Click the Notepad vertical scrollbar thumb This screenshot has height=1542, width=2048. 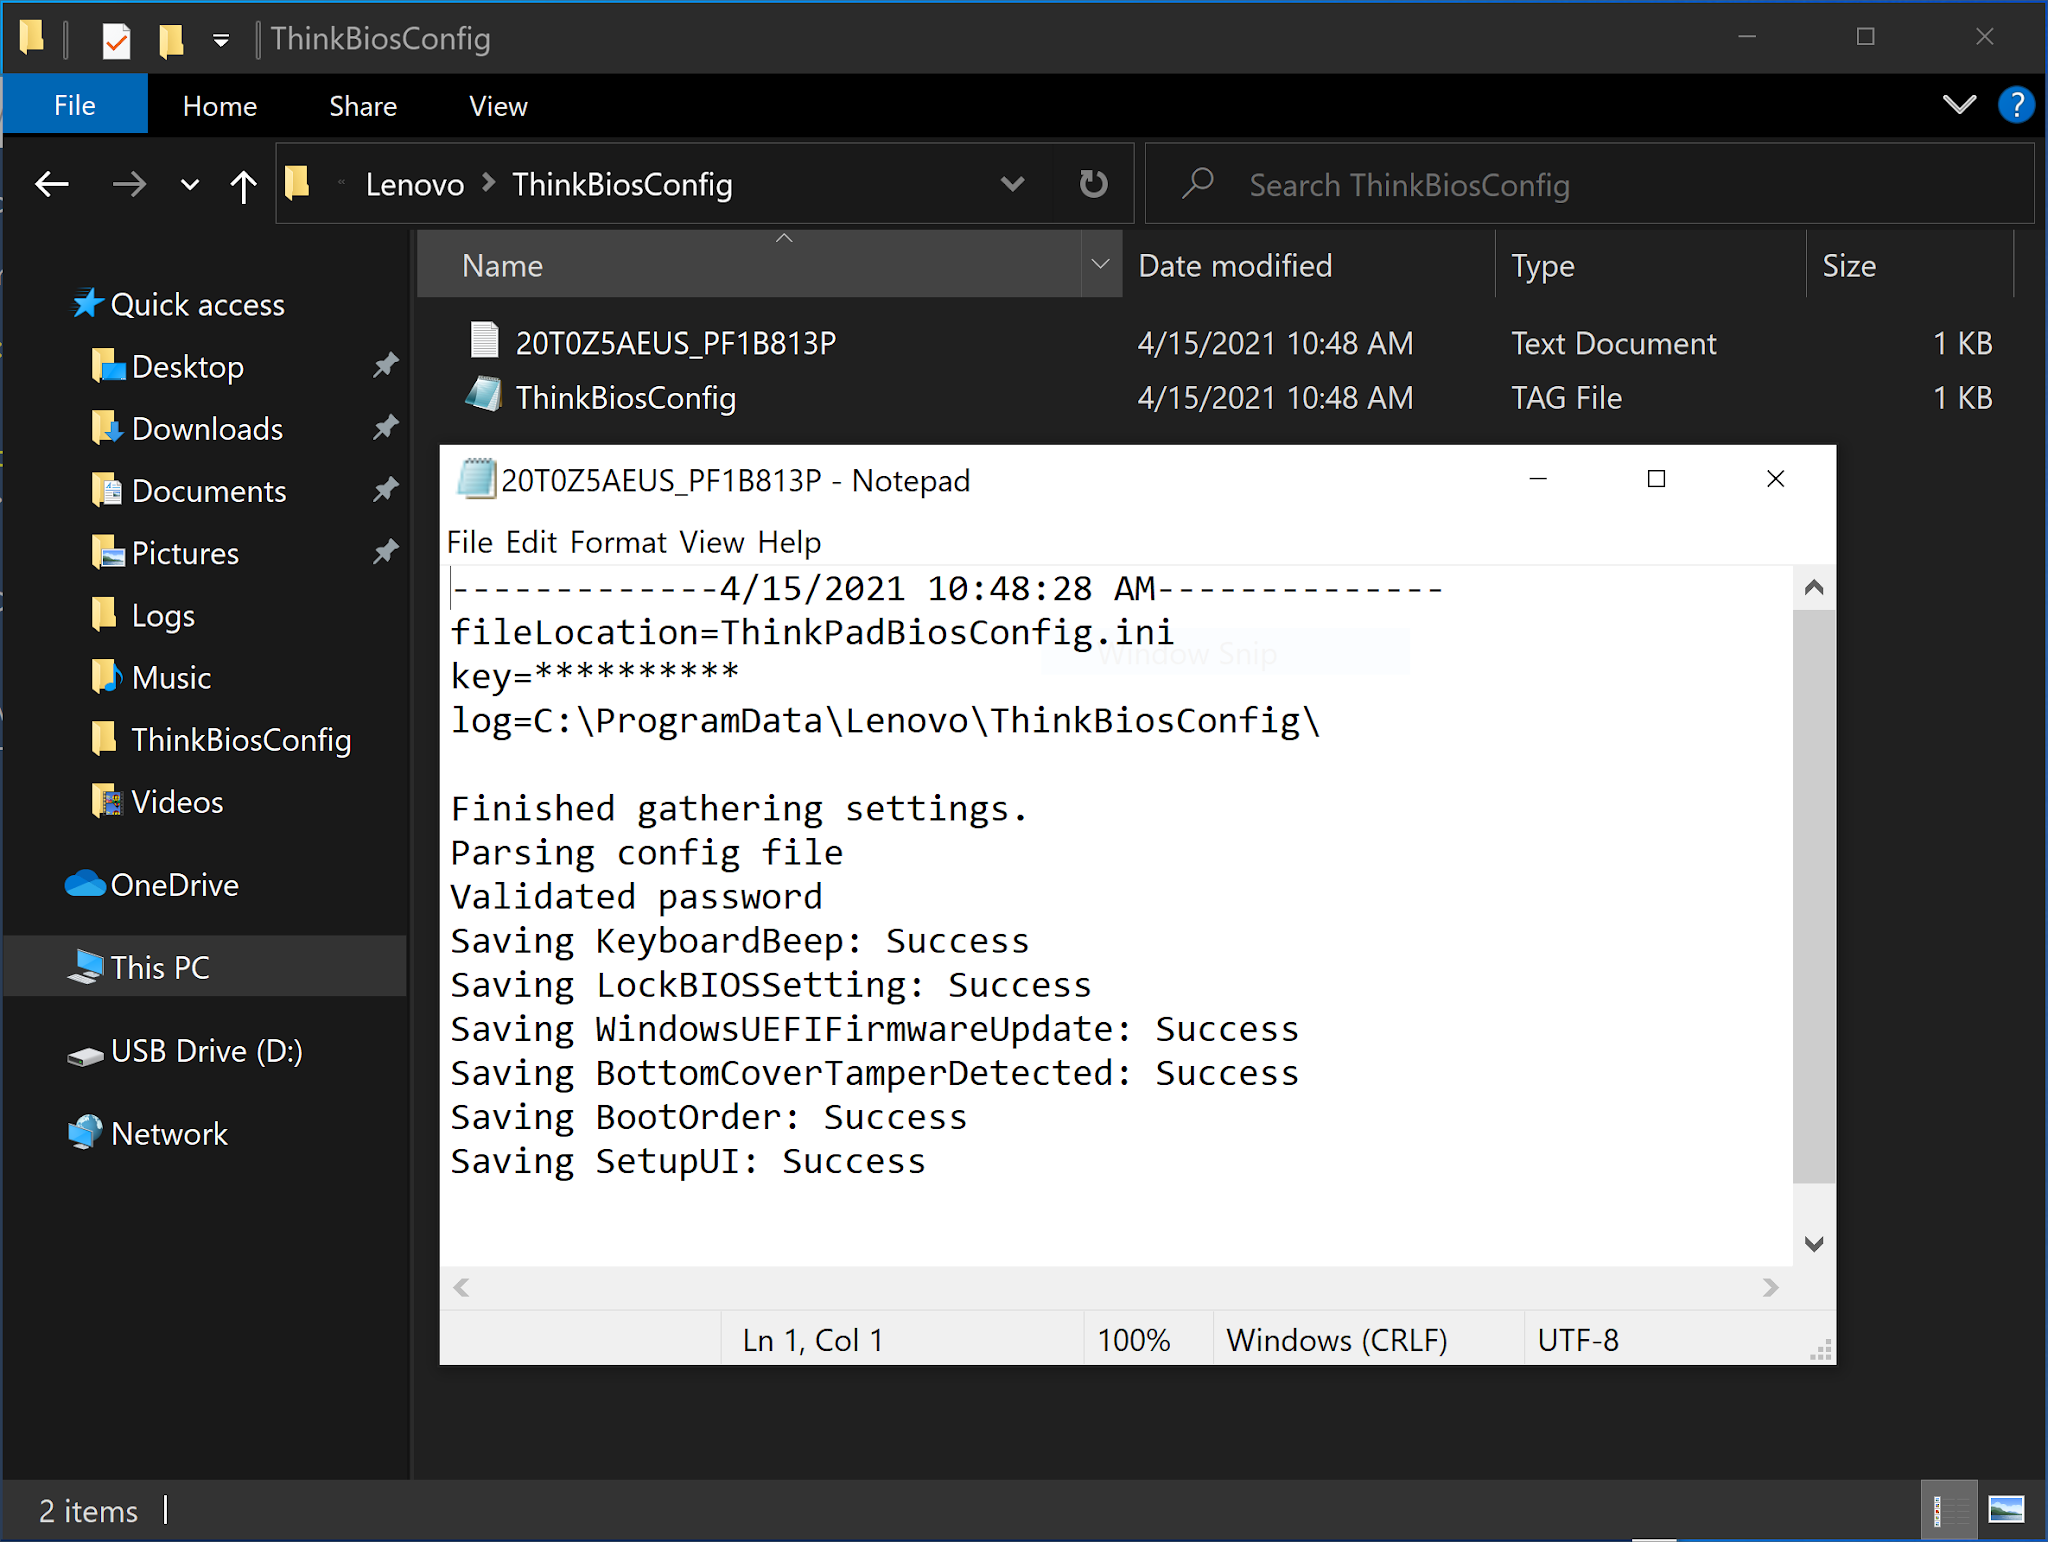[1813, 895]
